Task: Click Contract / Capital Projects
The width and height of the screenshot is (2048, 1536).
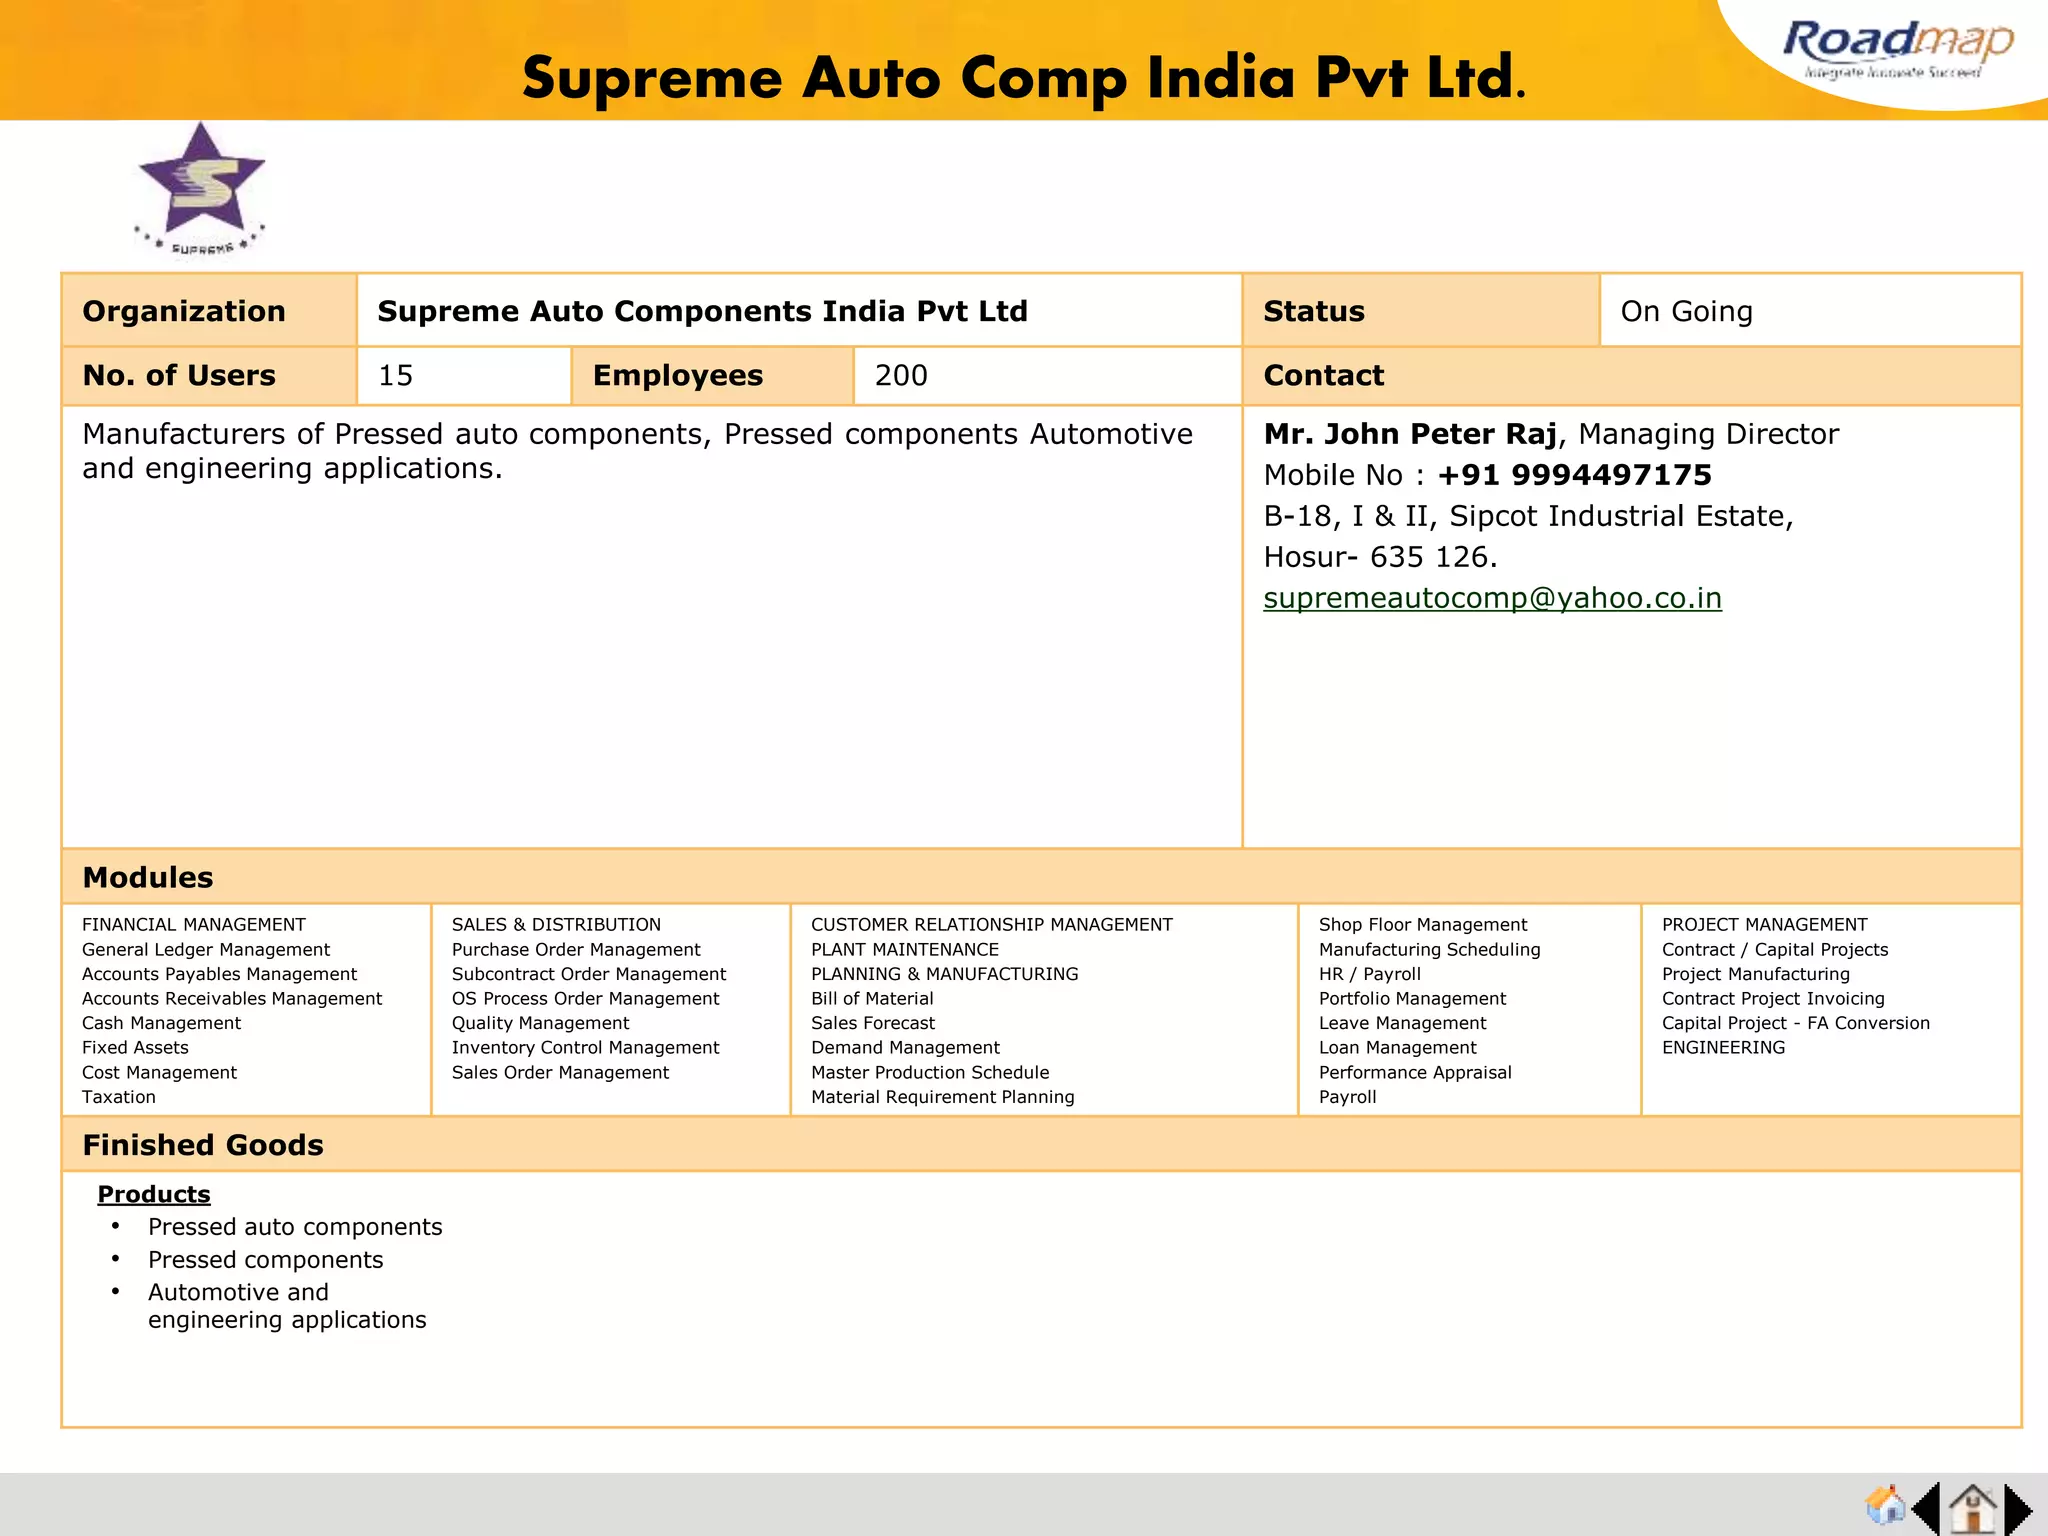Action: (1775, 949)
